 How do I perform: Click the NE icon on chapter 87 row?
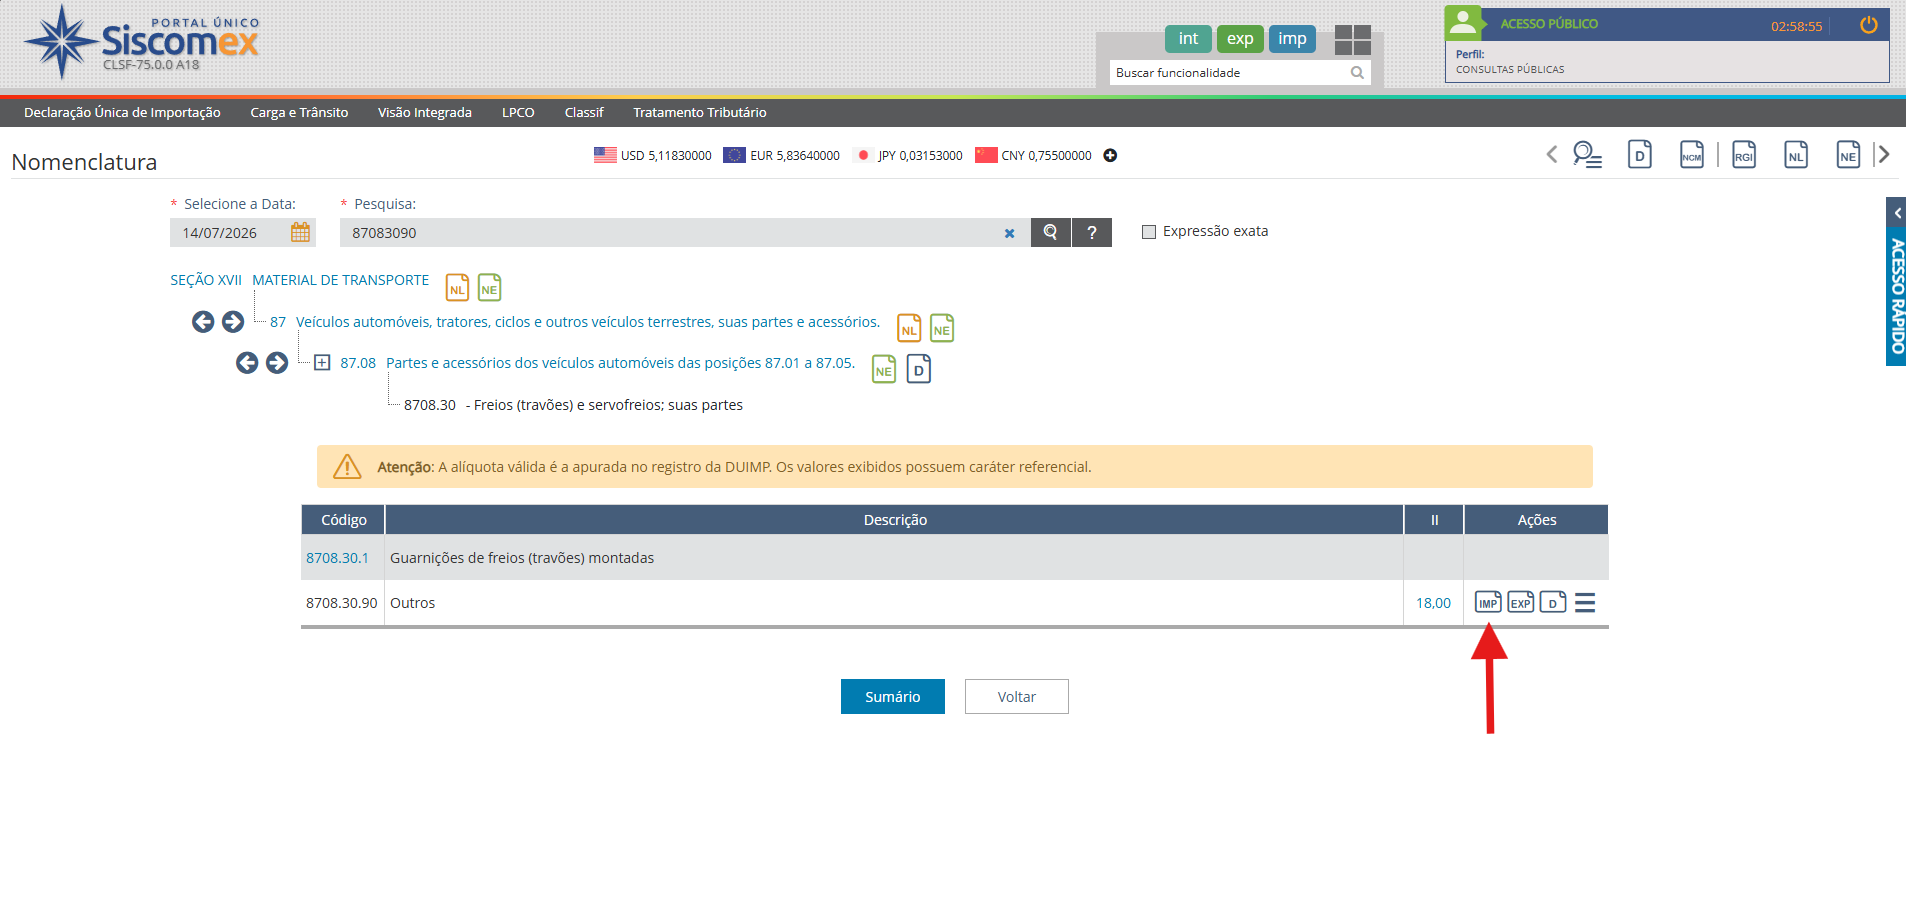[x=942, y=328]
